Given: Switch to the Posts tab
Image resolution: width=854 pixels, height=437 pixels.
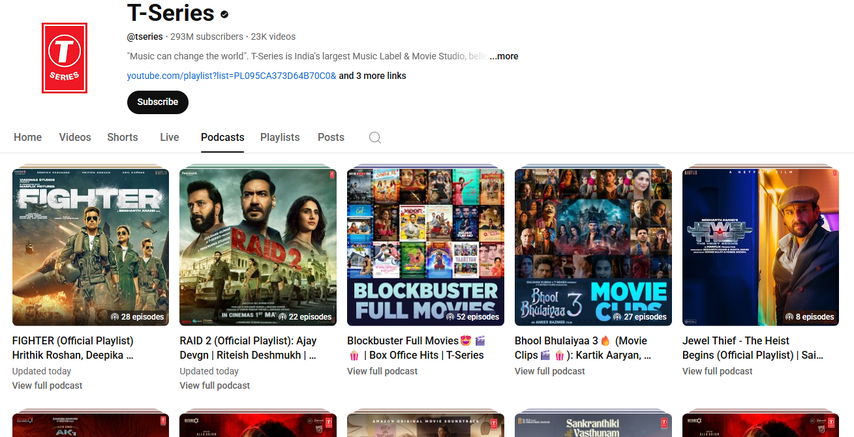Looking at the screenshot, I should (331, 137).
